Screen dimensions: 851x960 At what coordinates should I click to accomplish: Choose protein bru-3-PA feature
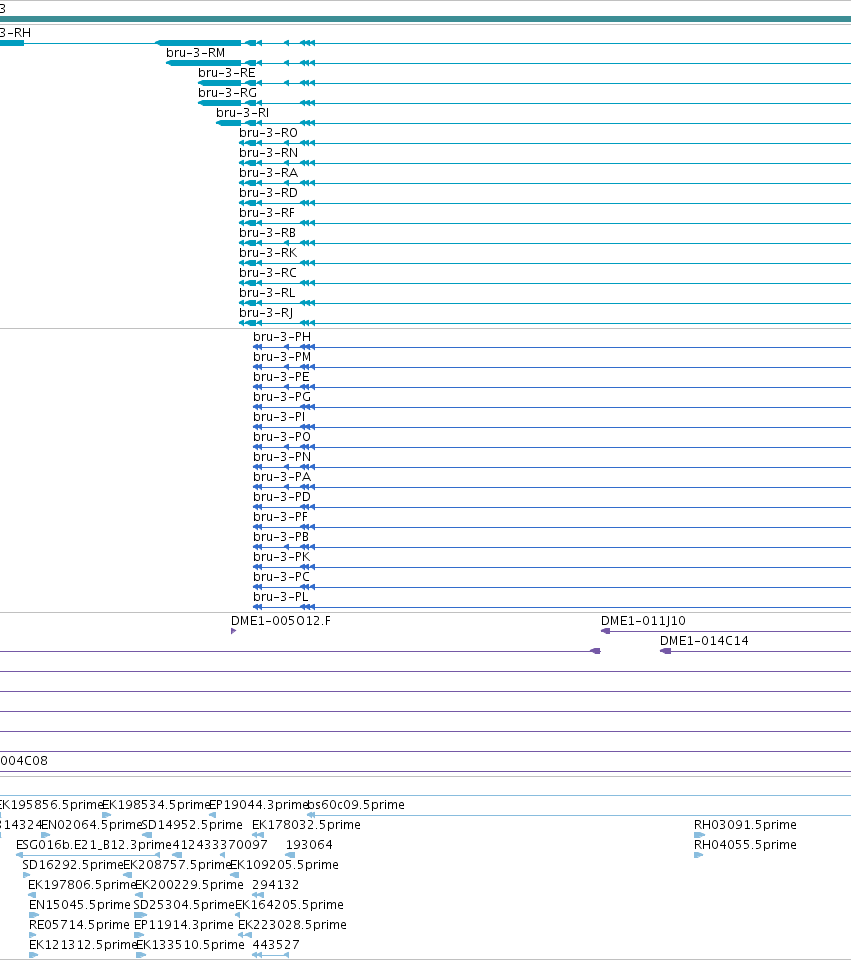(x=282, y=477)
